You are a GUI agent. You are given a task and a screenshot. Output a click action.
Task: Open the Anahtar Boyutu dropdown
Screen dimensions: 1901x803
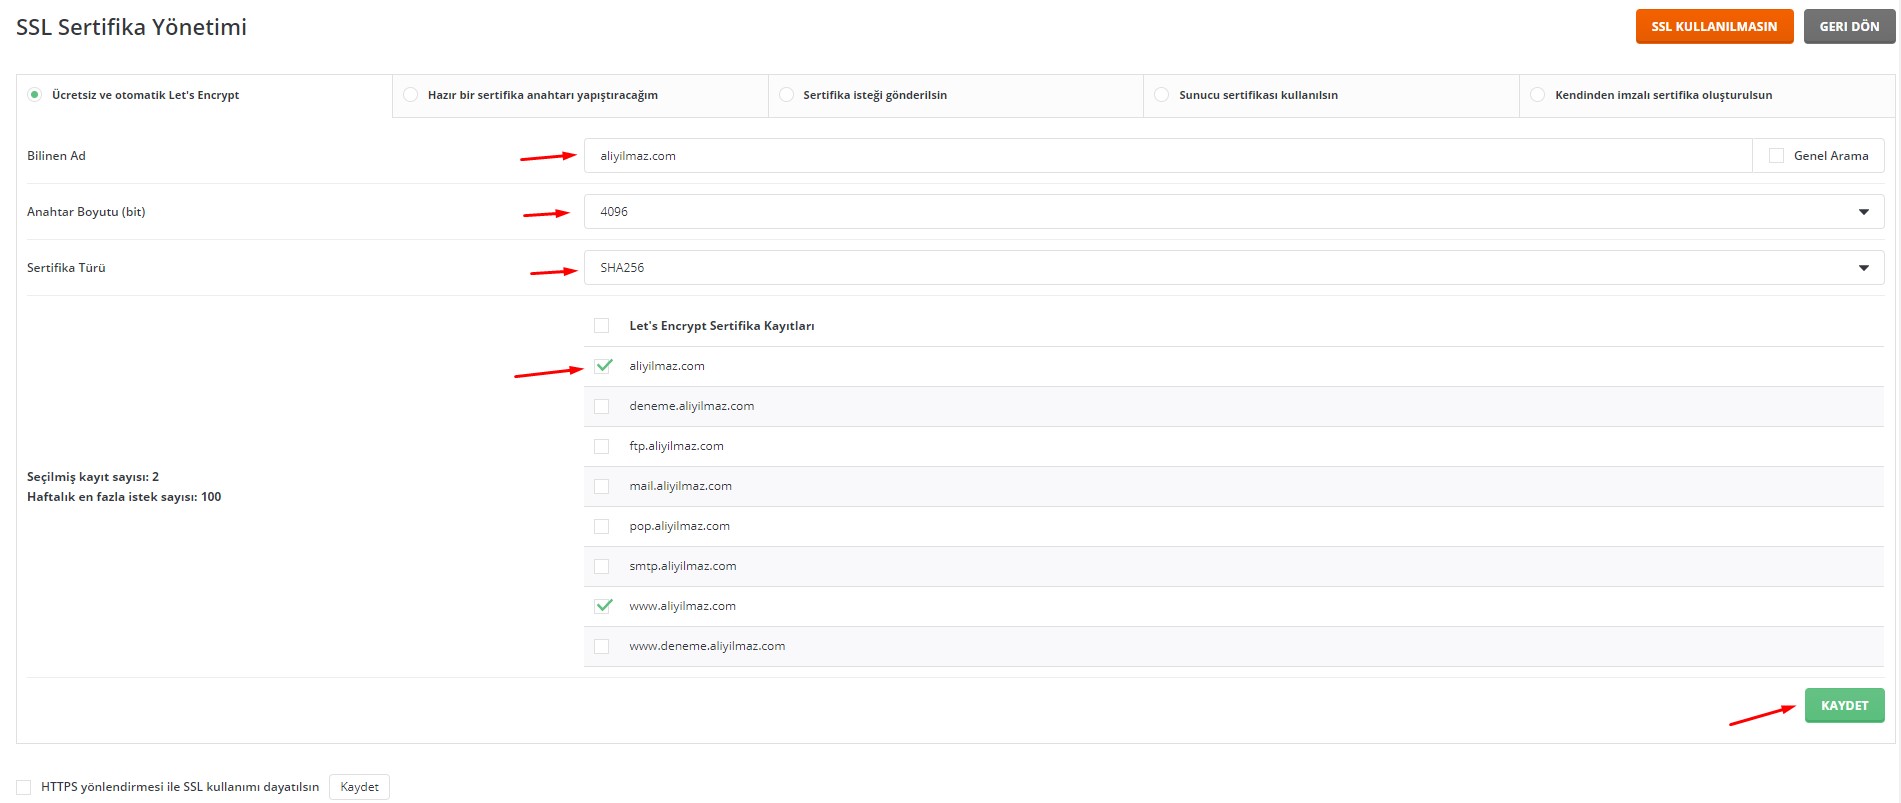(x=1232, y=212)
